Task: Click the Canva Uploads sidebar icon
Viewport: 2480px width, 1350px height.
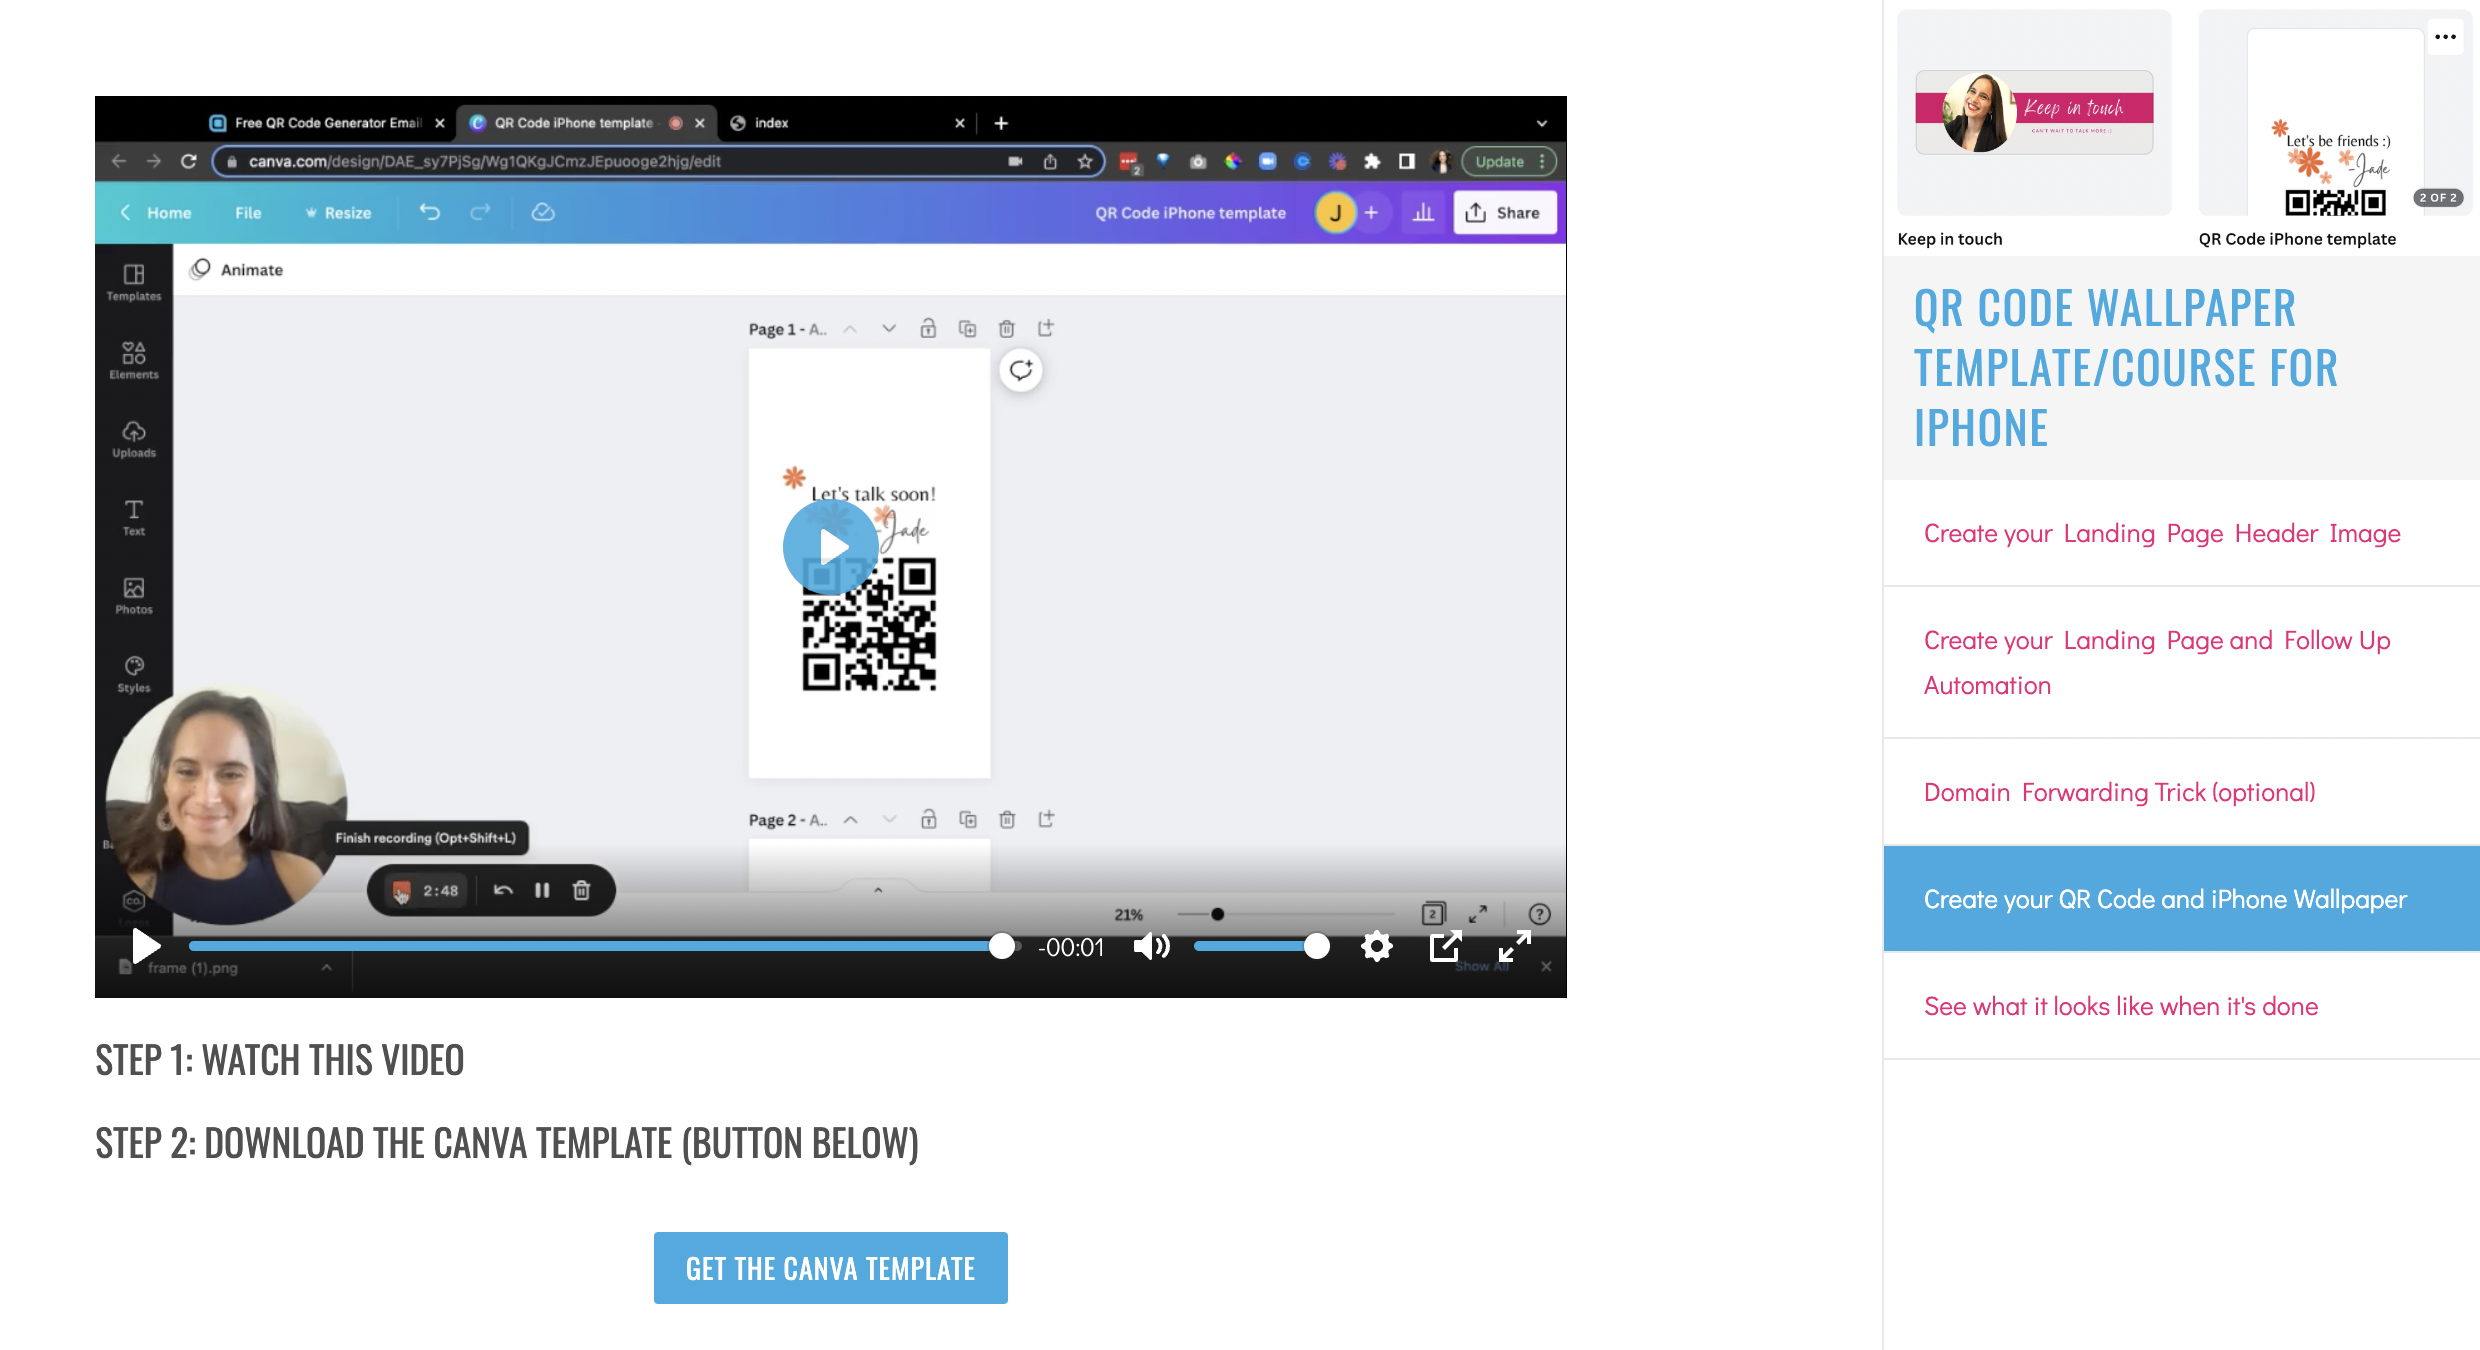Action: [x=134, y=439]
